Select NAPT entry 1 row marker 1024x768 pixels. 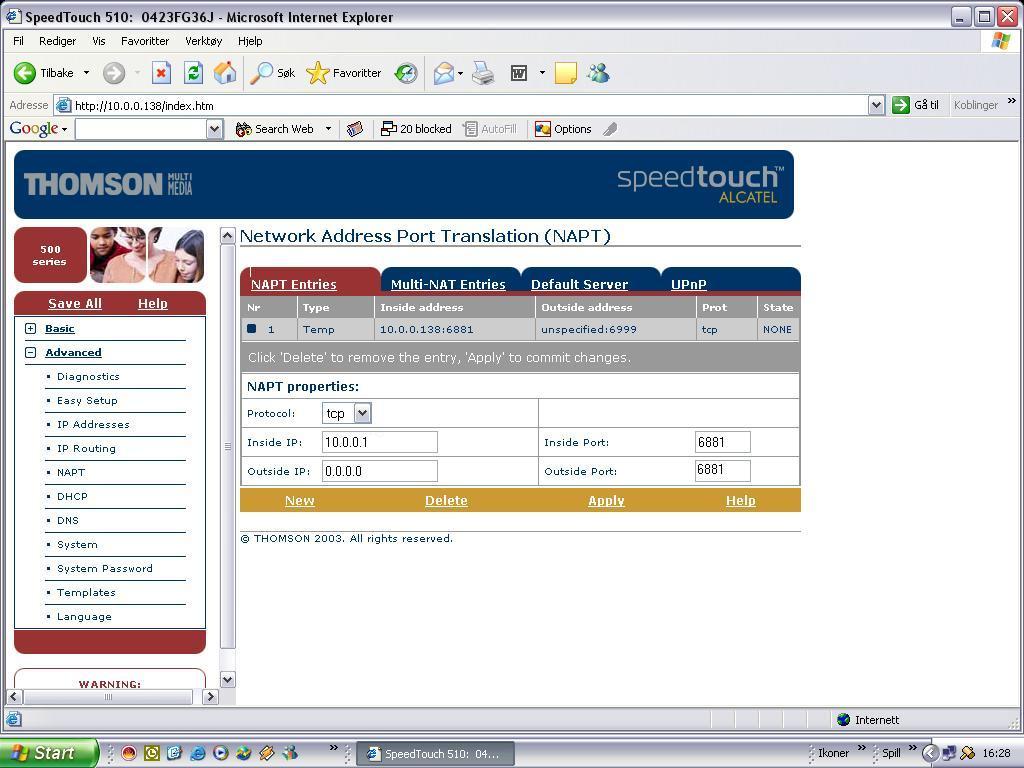coord(251,328)
